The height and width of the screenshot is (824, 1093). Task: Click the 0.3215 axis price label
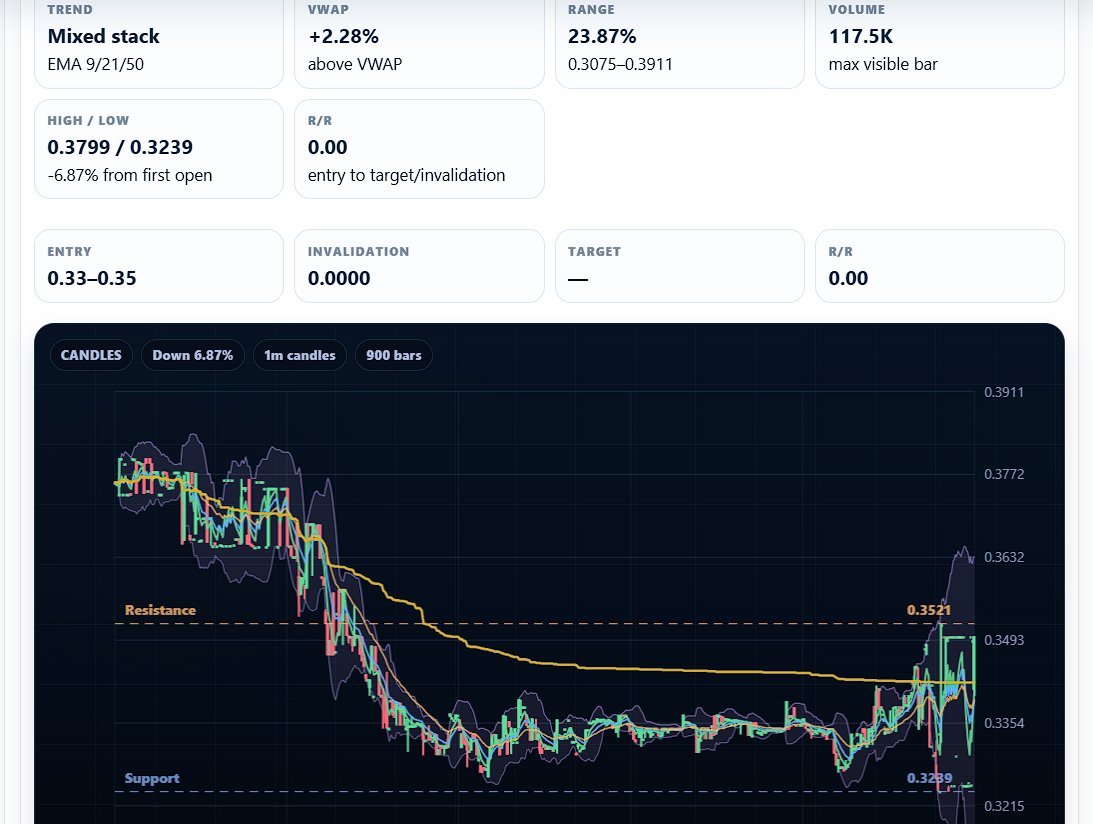pos(1004,806)
